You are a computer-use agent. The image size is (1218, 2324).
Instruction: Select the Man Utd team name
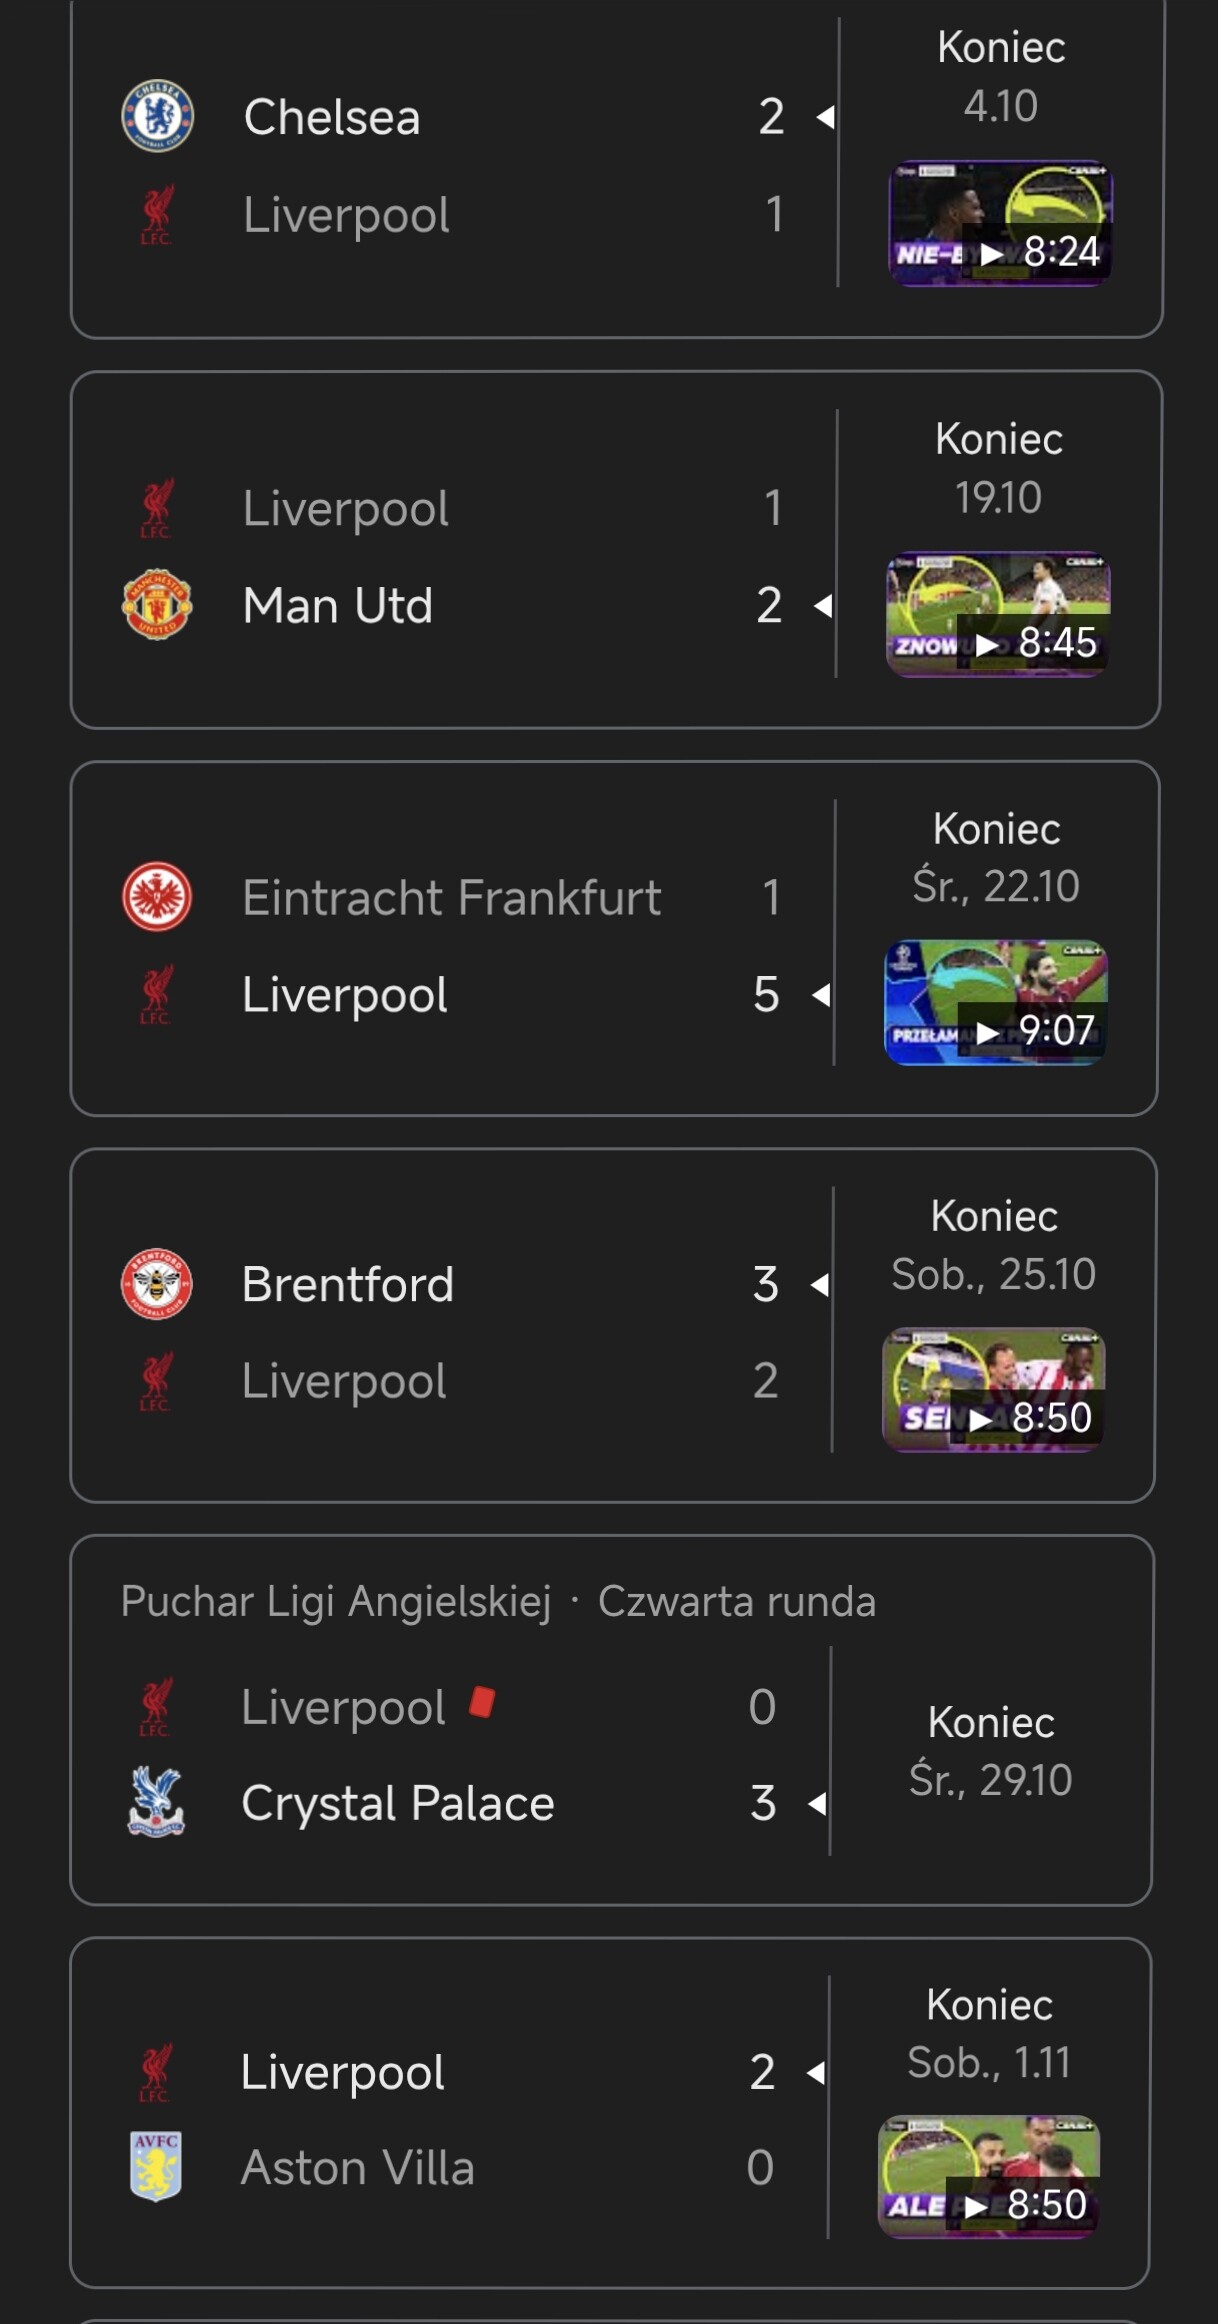pyautogui.click(x=338, y=605)
